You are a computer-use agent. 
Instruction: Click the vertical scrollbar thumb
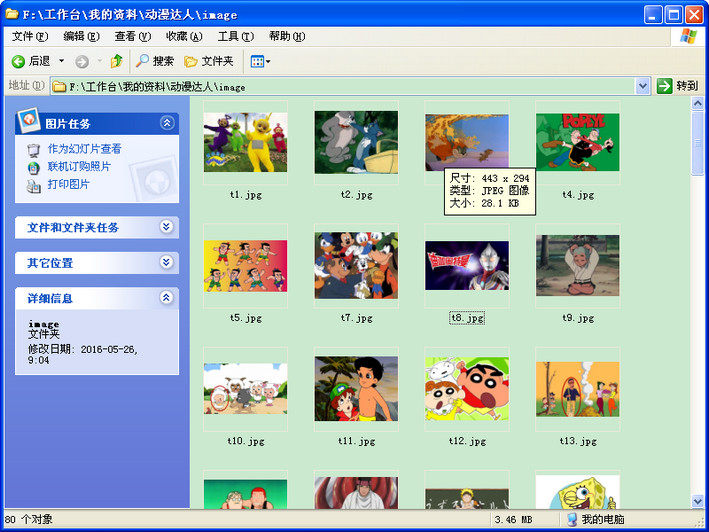pyautogui.click(x=697, y=143)
